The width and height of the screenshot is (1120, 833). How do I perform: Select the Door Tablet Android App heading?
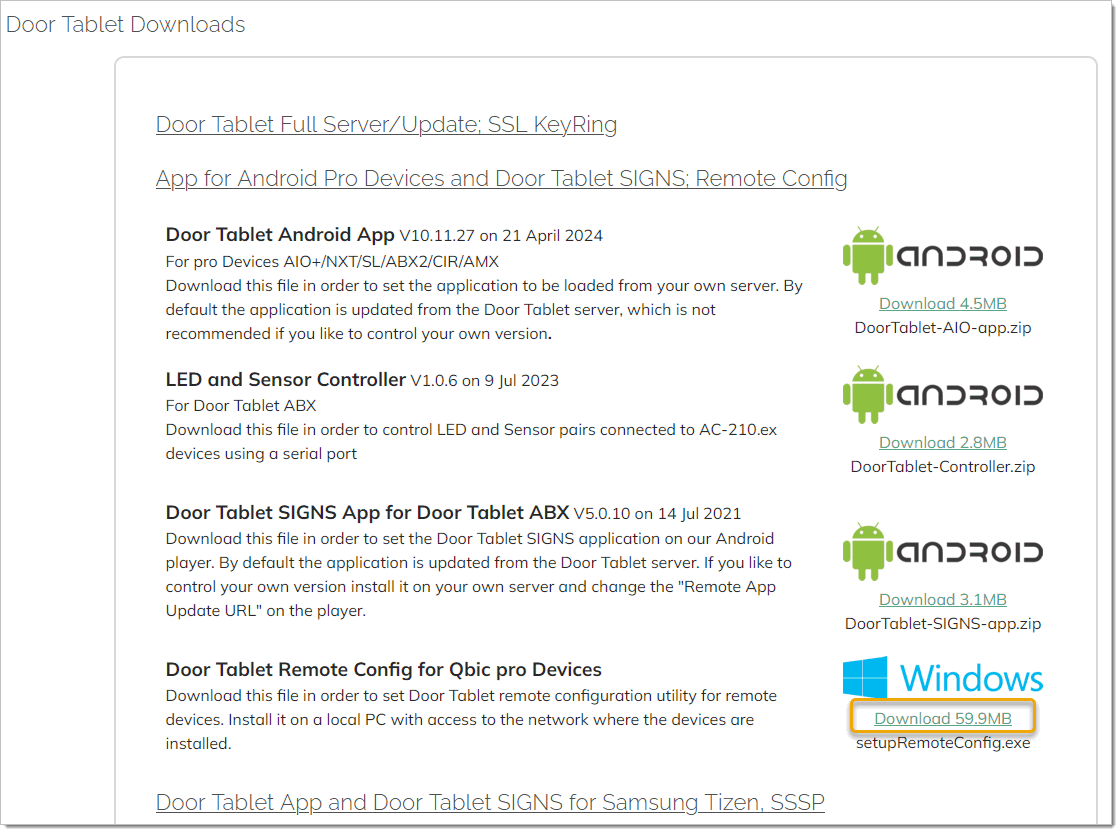(280, 235)
